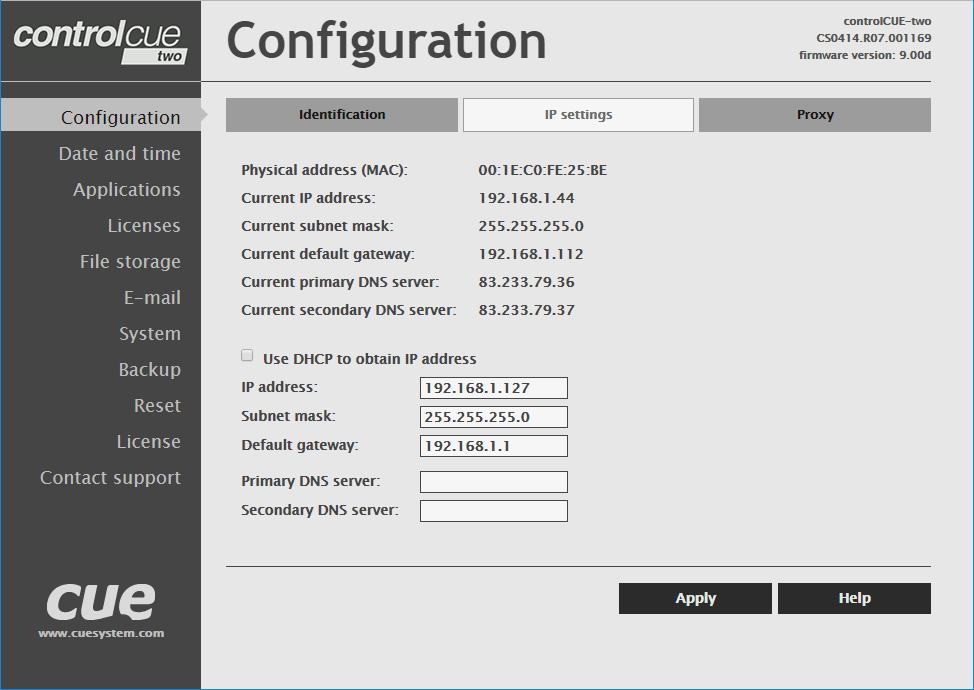Click the Default gateway field
The image size is (974, 690).
494,446
